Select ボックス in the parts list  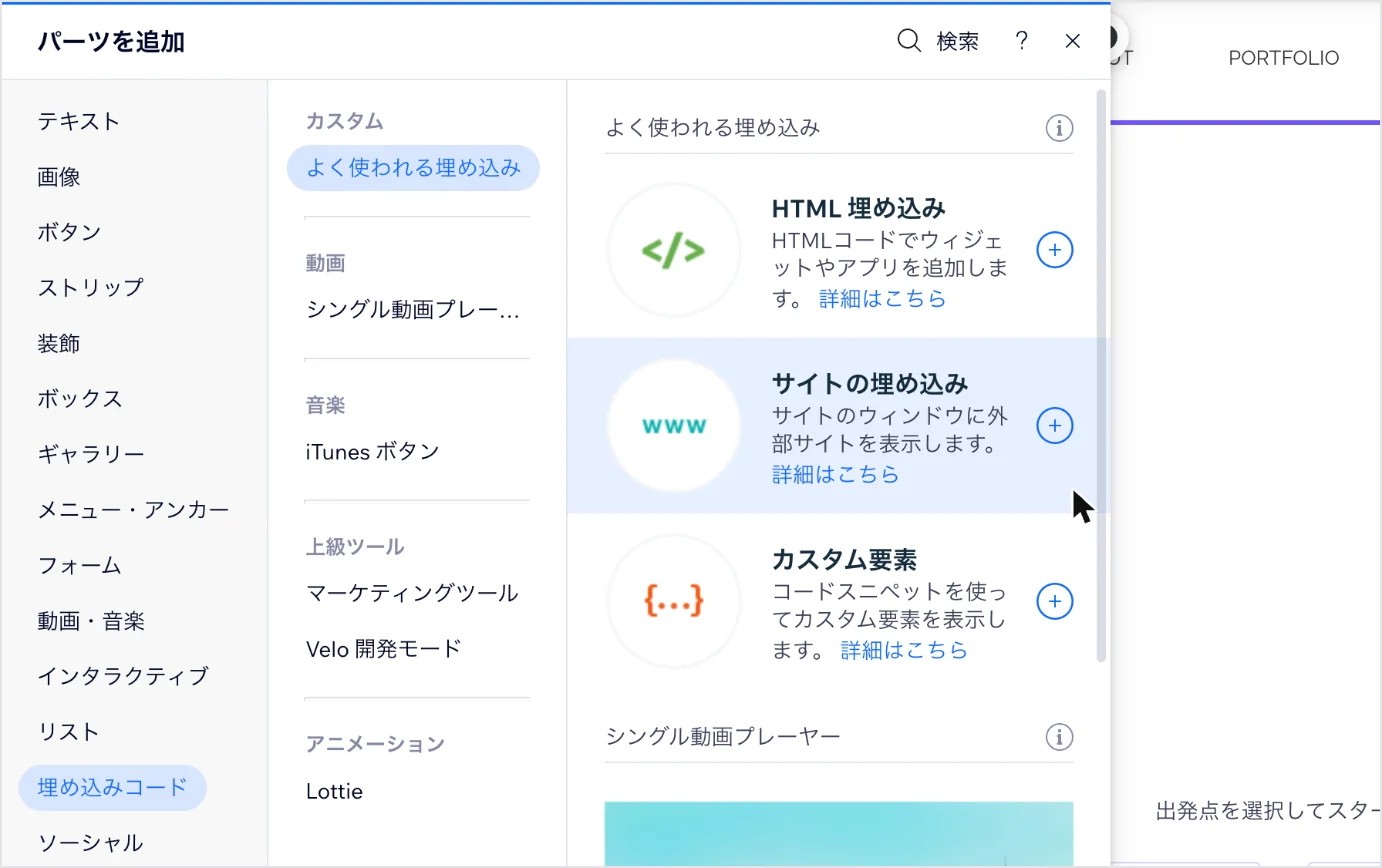click(x=80, y=398)
